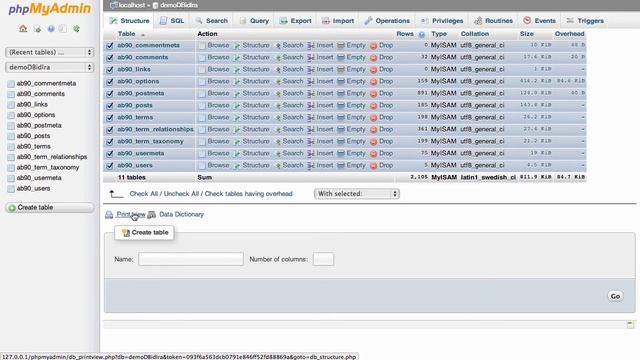Image resolution: width=640 pixels, height=360 pixels.
Task: Click table icon next to ab90_posts in sidebar
Action: point(11,136)
